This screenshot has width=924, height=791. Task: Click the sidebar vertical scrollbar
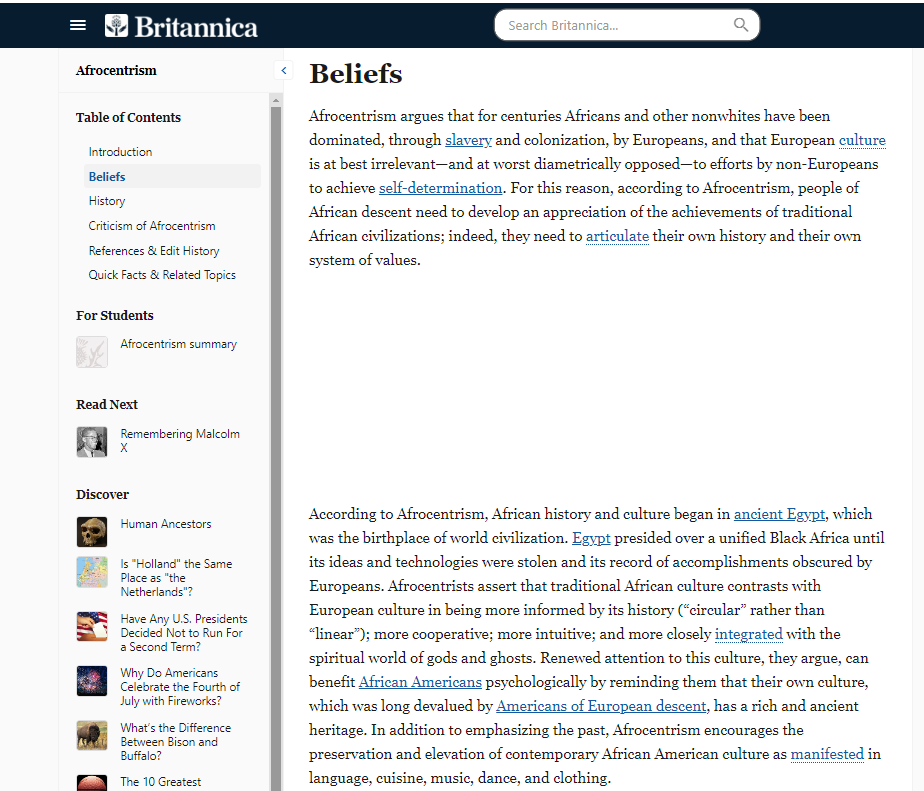(x=276, y=448)
